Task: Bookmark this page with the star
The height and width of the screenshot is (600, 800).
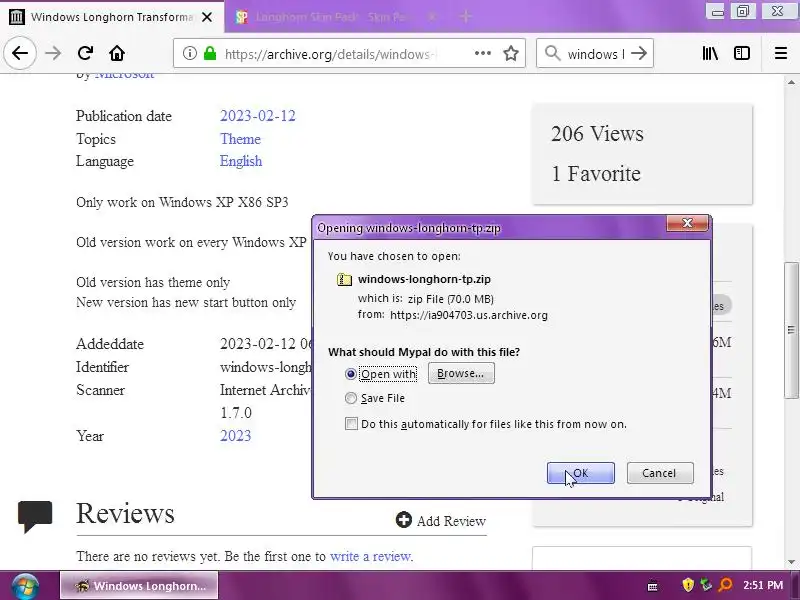Action: 511,53
